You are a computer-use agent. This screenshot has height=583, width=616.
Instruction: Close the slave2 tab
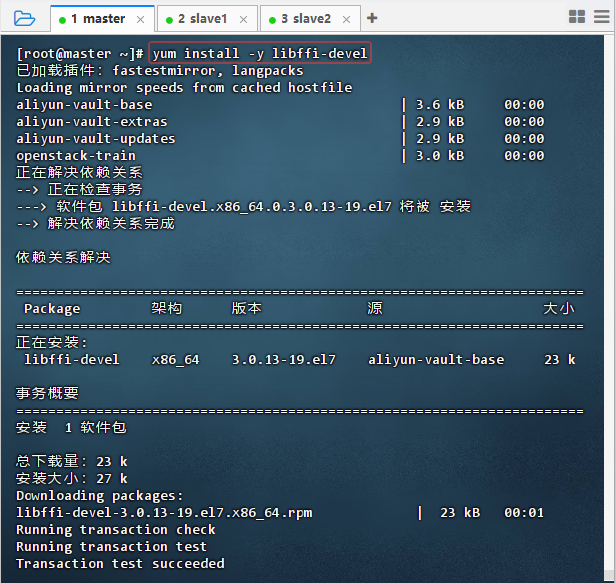point(346,19)
